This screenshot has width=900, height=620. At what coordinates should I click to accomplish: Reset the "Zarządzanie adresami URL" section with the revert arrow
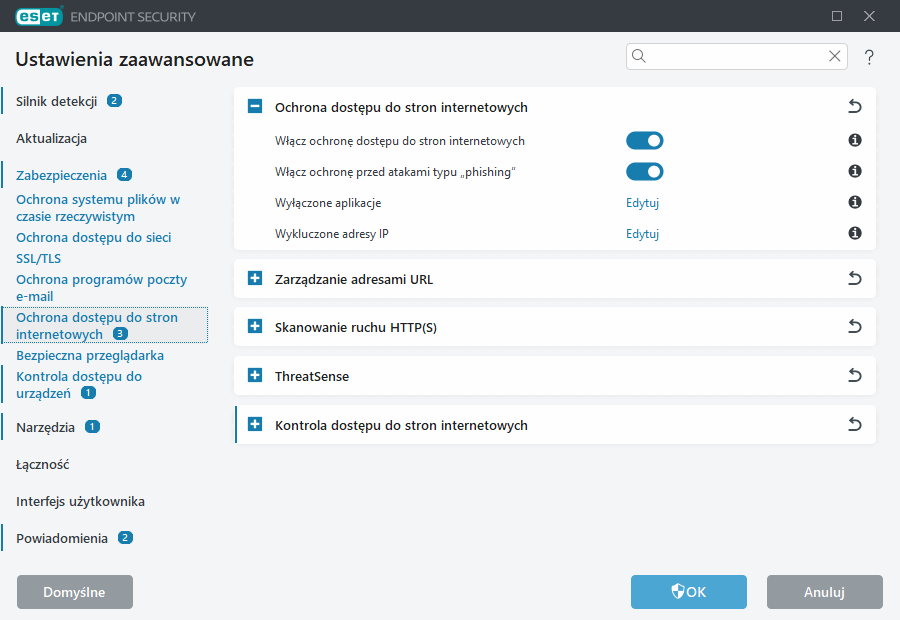[x=854, y=279]
